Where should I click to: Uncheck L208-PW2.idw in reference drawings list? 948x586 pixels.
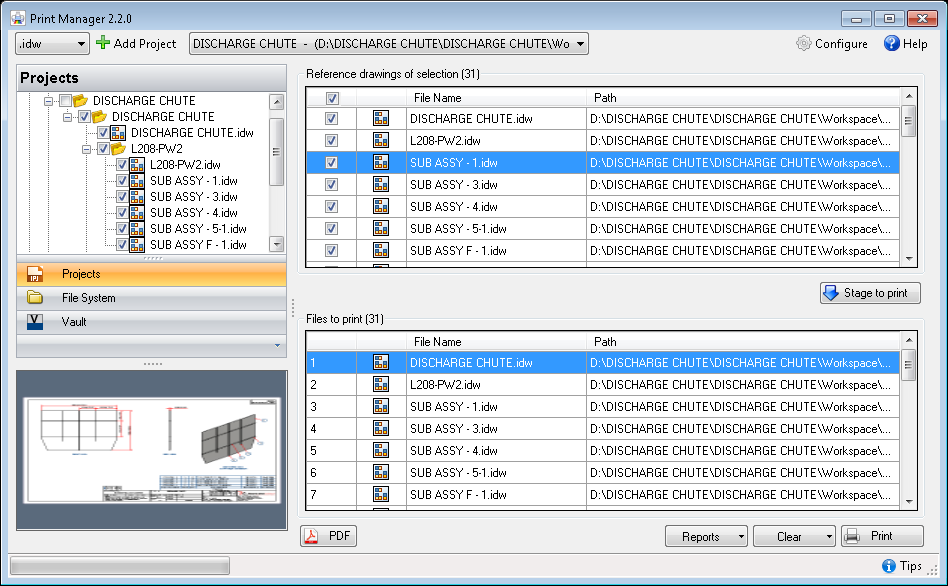pos(331,140)
